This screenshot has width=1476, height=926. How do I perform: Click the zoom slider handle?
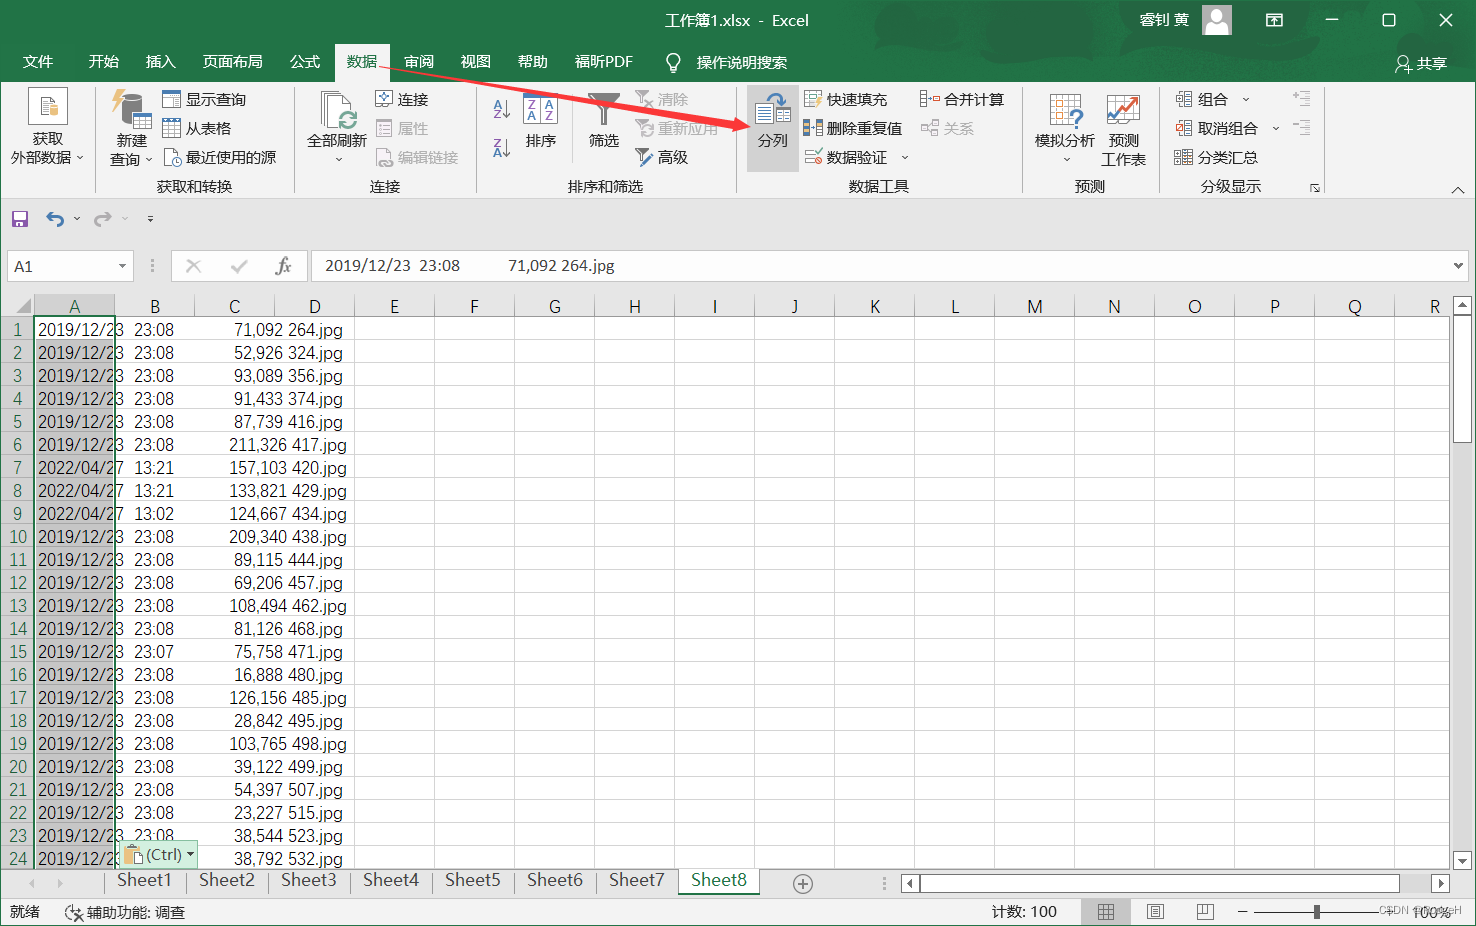(x=1317, y=912)
